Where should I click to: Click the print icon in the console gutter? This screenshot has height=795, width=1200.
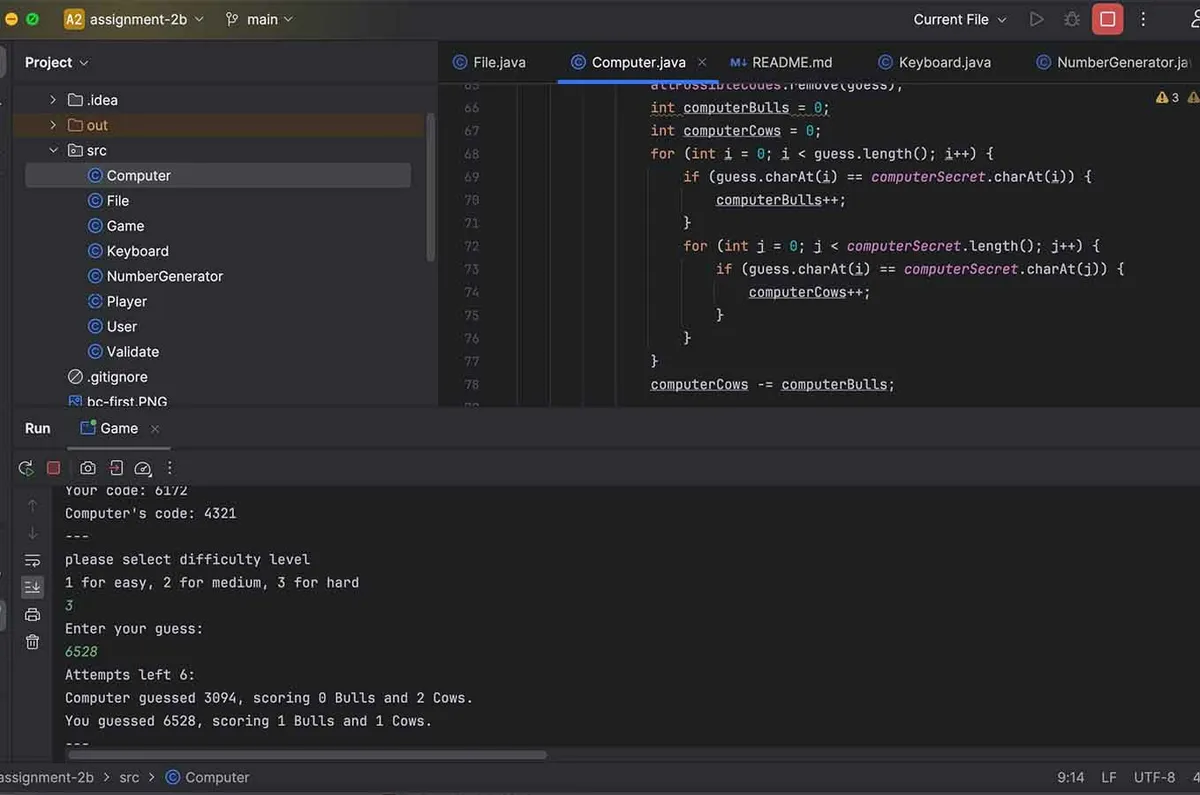(x=32, y=615)
